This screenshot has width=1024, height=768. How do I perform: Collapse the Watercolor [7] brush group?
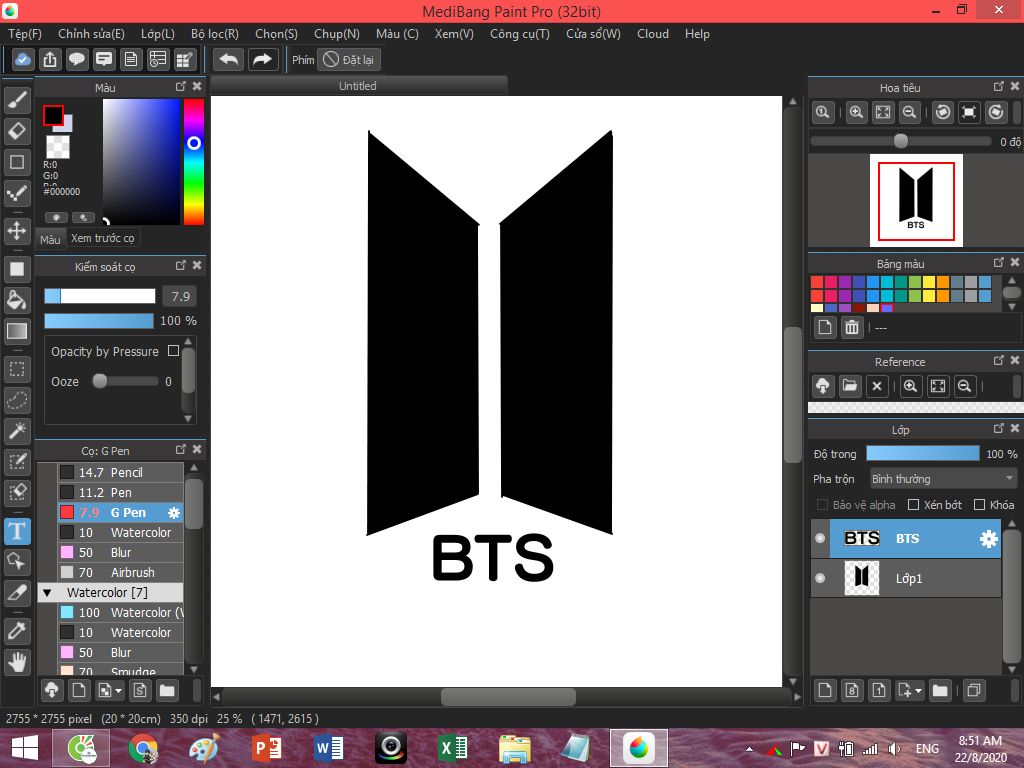click(47, 593)
